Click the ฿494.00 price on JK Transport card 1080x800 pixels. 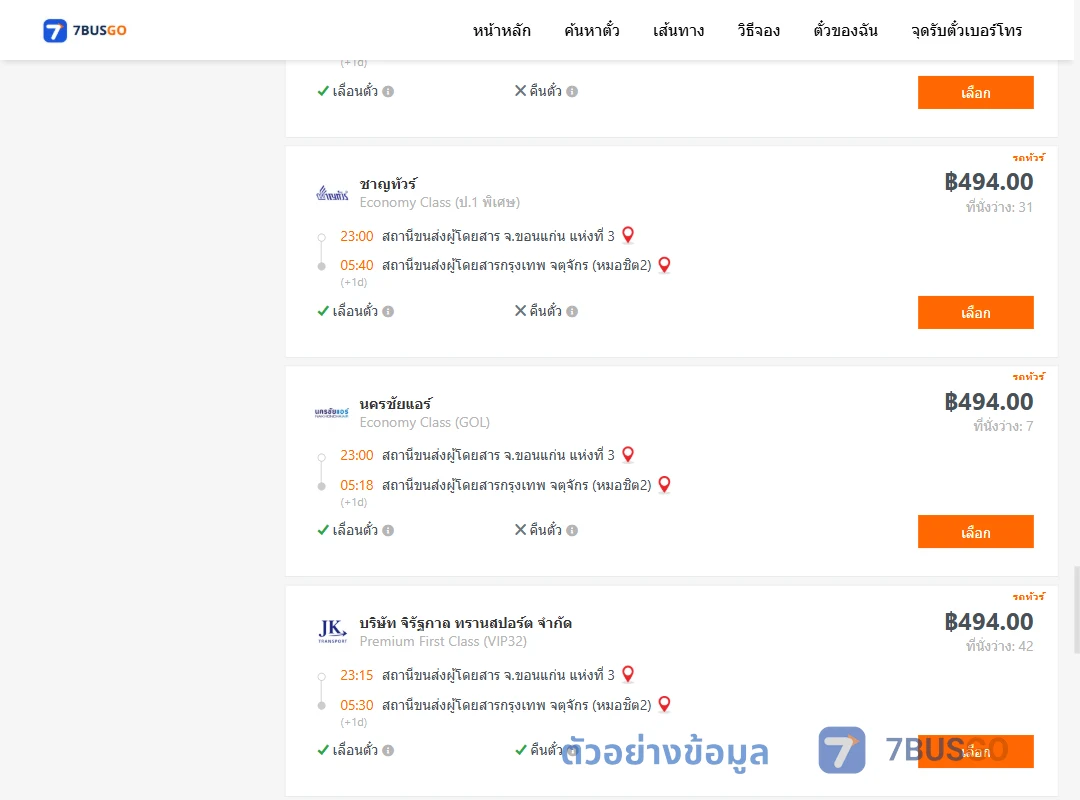coord(988,622)
